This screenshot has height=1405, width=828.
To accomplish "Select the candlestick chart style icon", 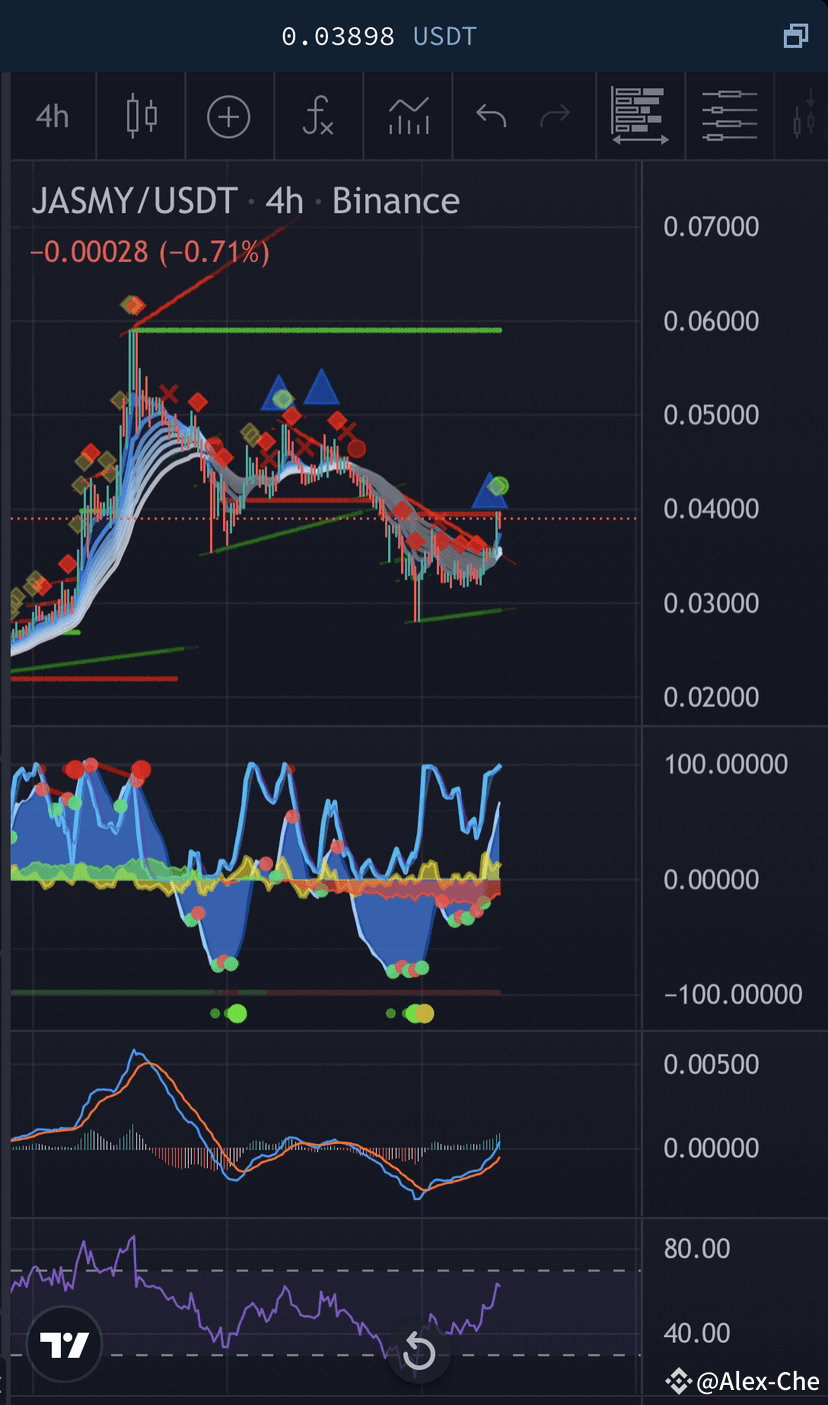I will coord(140,116).
